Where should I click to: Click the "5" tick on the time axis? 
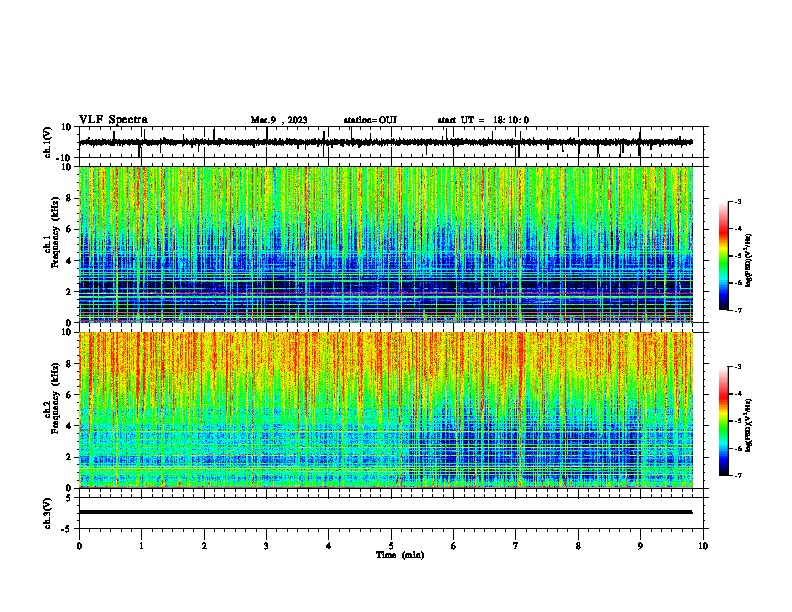pyautogui.click(x=391, y=546)
